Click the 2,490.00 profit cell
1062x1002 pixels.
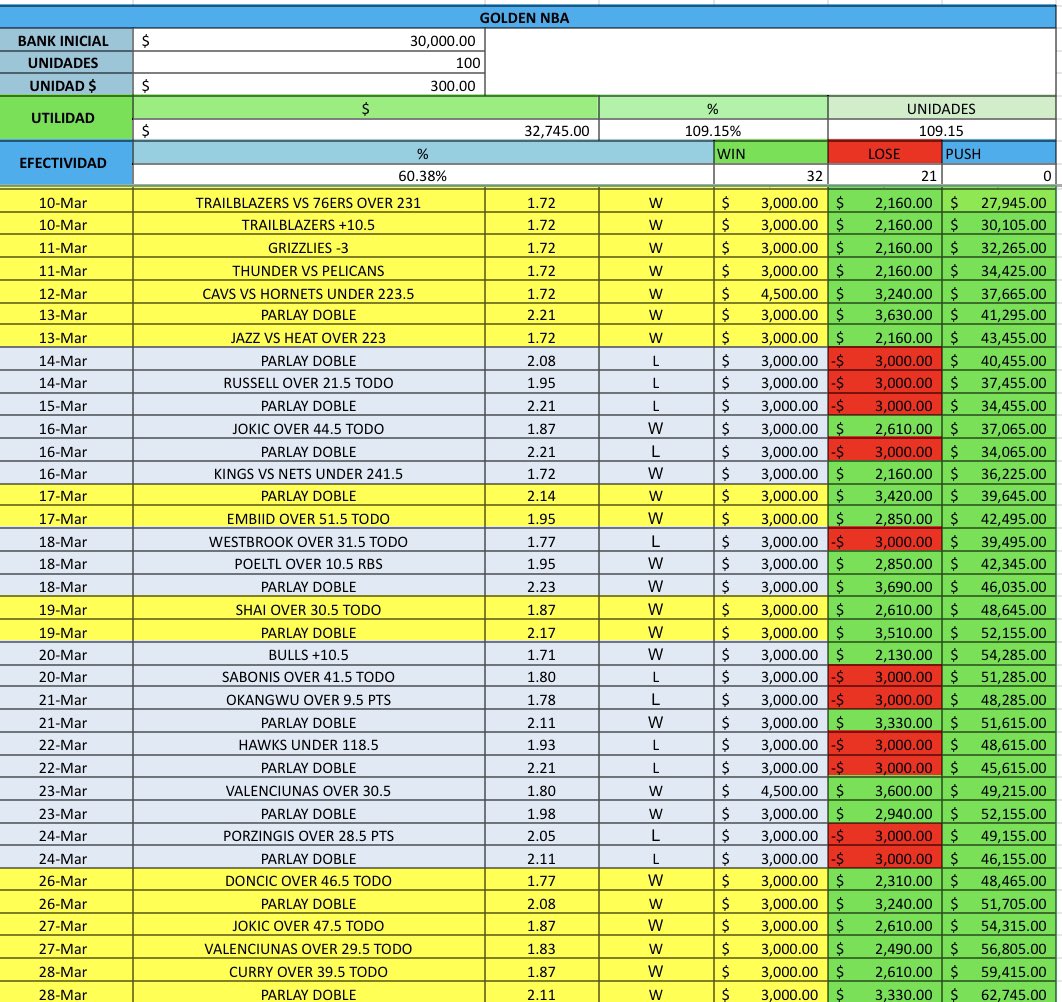(x=884, y=948)
